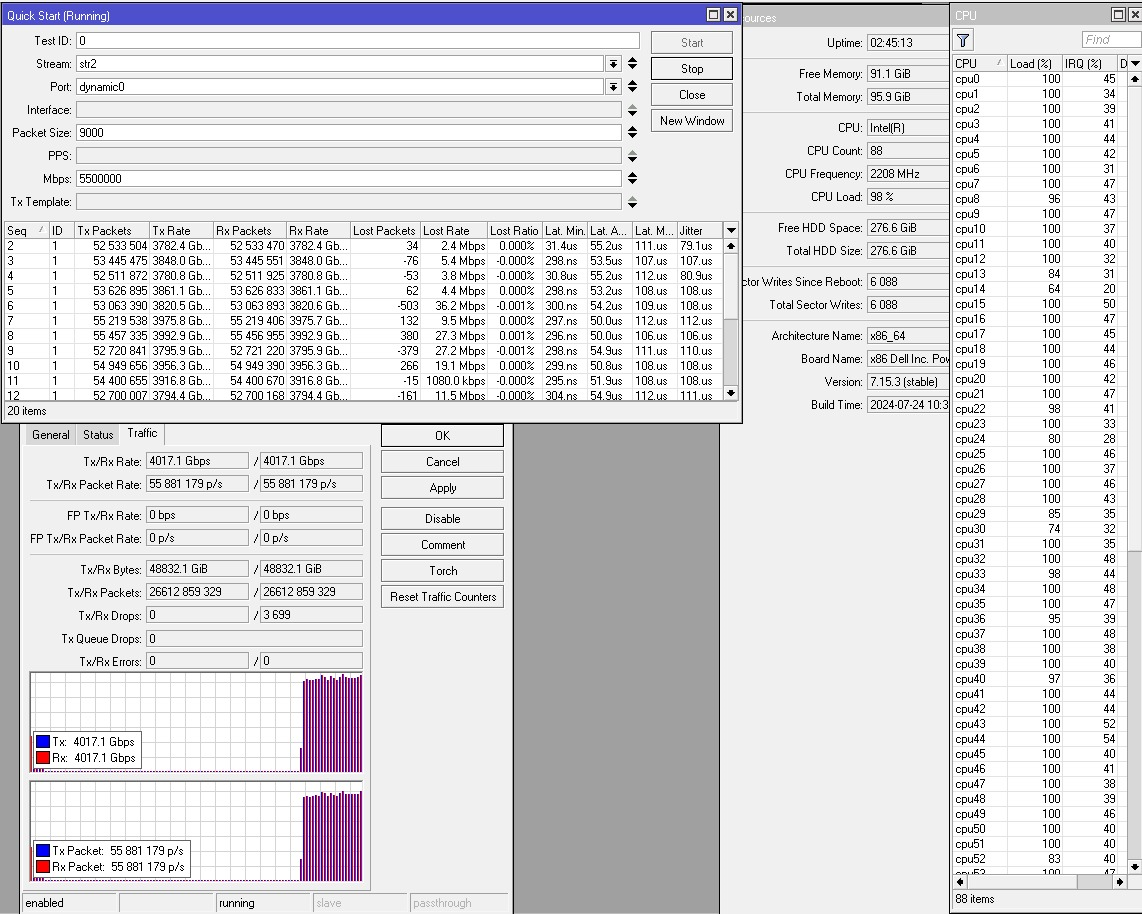This screenshot has height=914, width=1142.
Task: Click Cancel in the interface dialog
Action: (x=442, y=462)
